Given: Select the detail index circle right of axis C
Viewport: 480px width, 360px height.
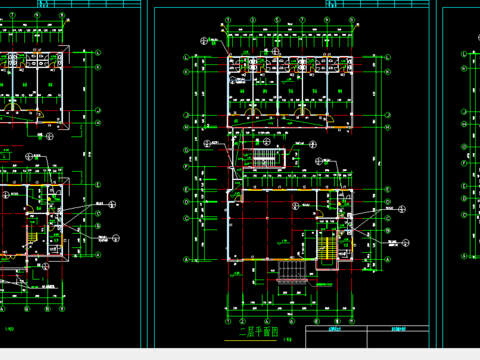Looking at the screenshot, I should click(x=402, y=209).
